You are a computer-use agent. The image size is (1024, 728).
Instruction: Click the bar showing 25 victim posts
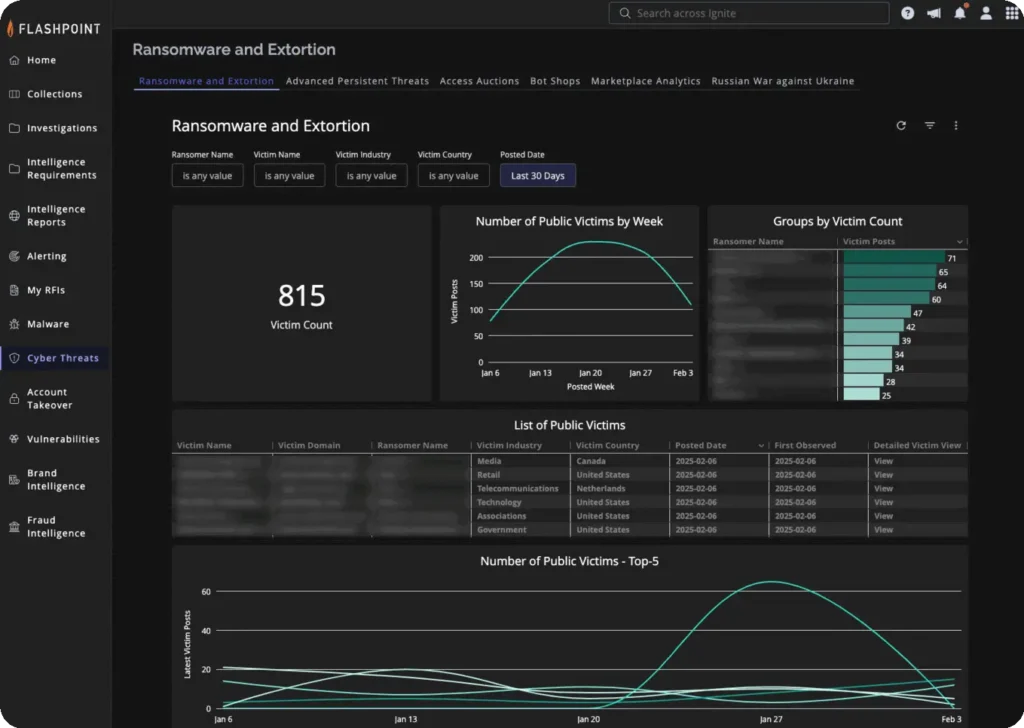861,394
